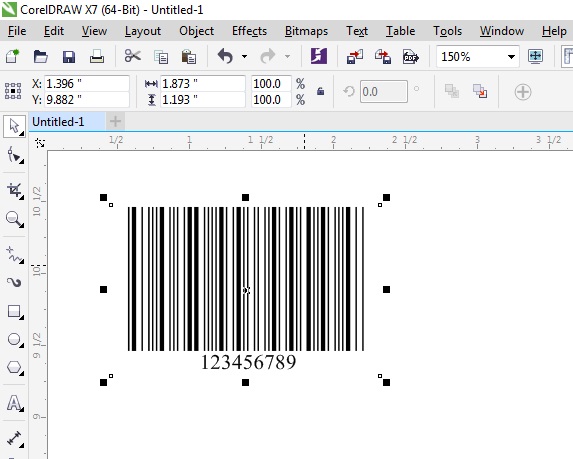Select the Rectangle tool
The height and width of the screenshot is (459, 573).
(15, 311)
